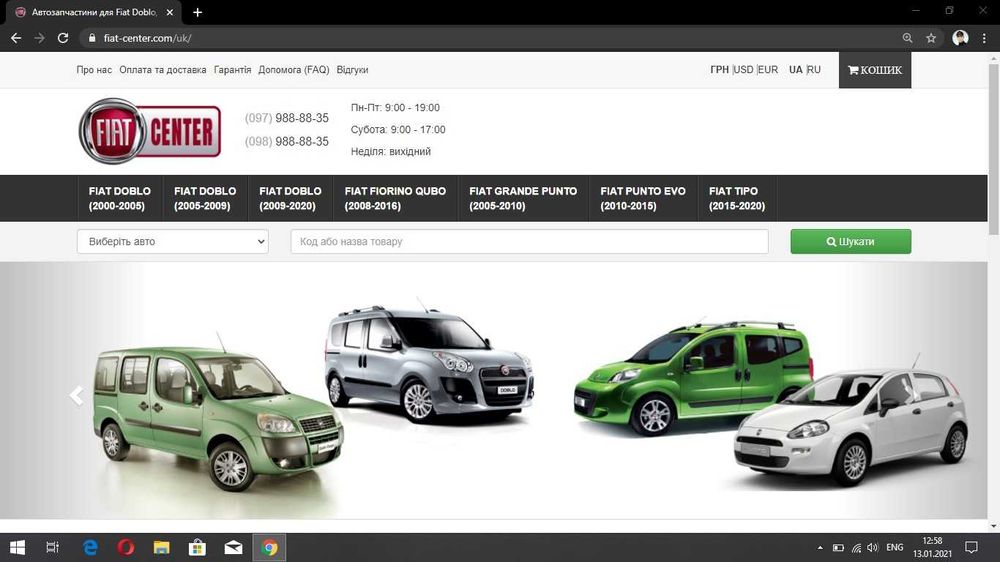The width and height of the screenshot is (1000, 562).
Task: Open Windows Start menu
Action: pos(17,547)
